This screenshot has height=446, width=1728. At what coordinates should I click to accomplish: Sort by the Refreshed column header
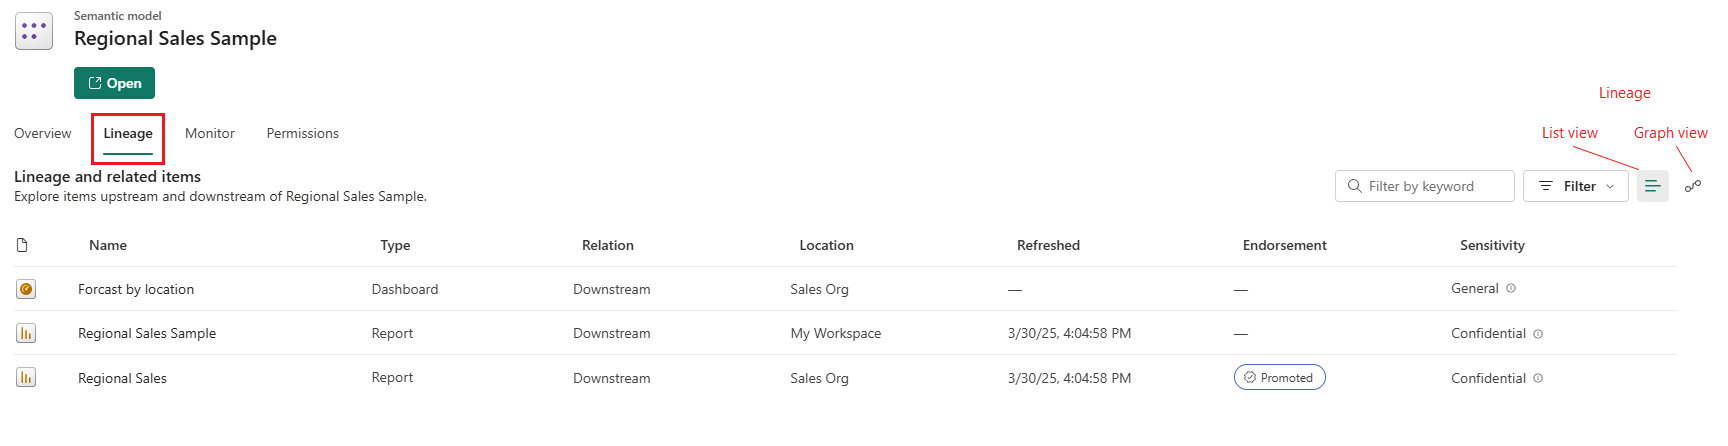[x=1048, y=245]
